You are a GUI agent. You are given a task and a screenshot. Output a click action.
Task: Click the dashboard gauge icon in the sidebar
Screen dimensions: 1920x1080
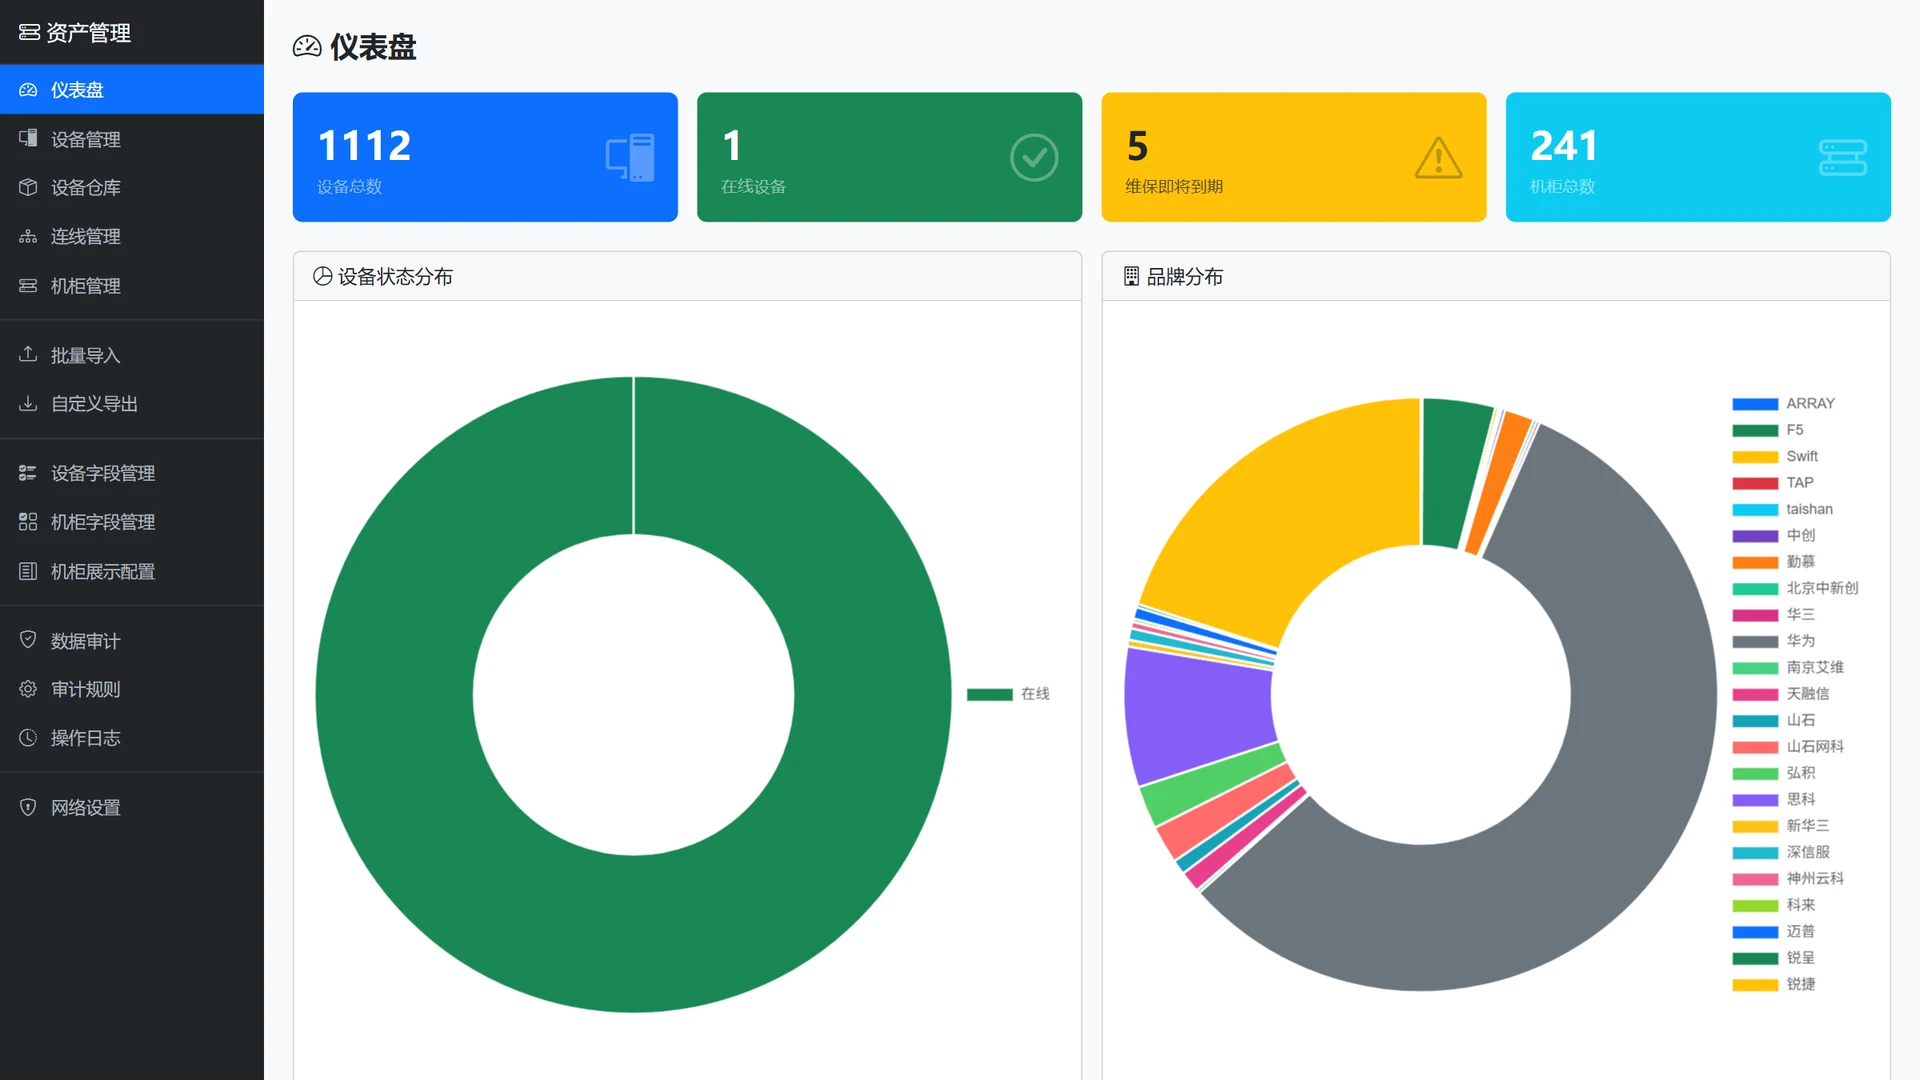tap(28, 90)
